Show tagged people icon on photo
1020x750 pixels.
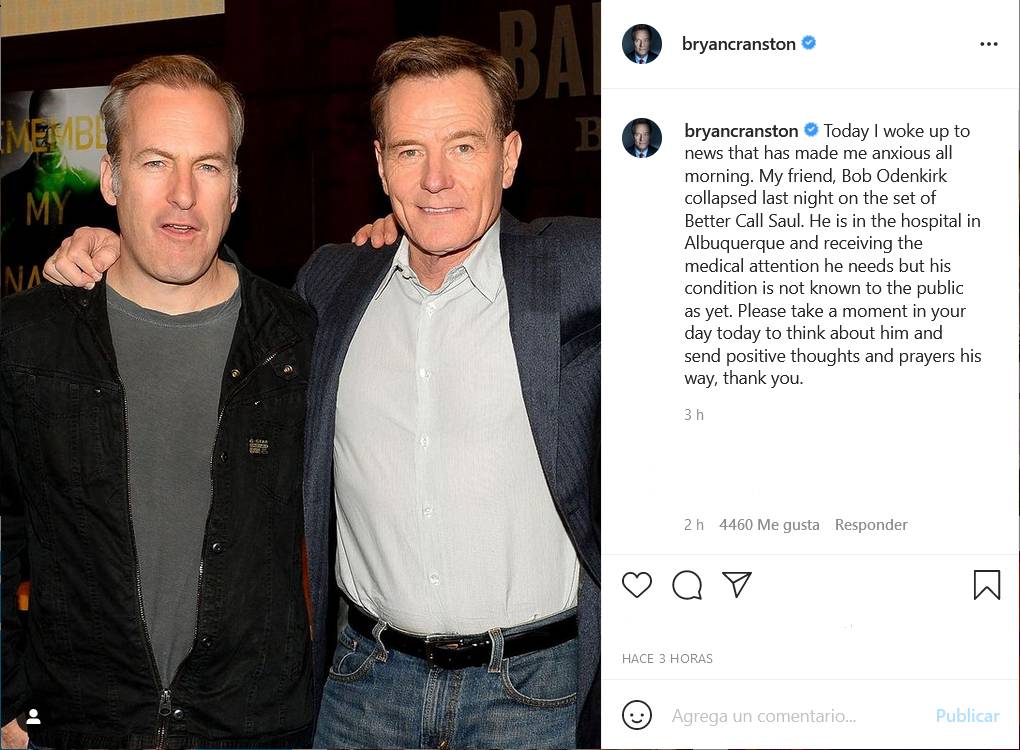click(x=33, y=717)
